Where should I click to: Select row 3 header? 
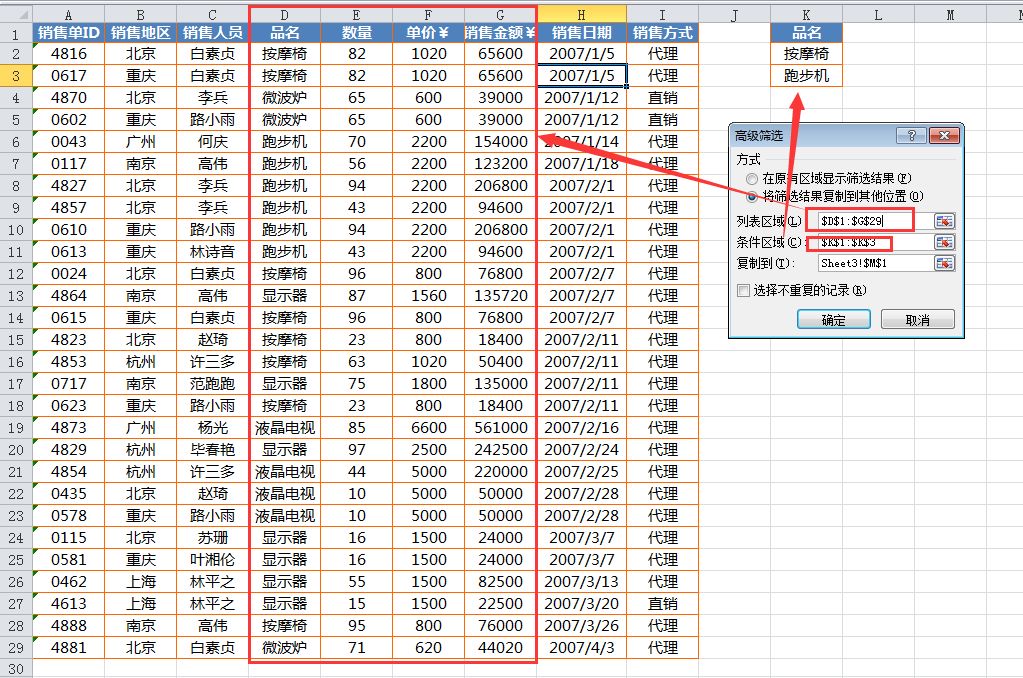[x=16, y=76]
